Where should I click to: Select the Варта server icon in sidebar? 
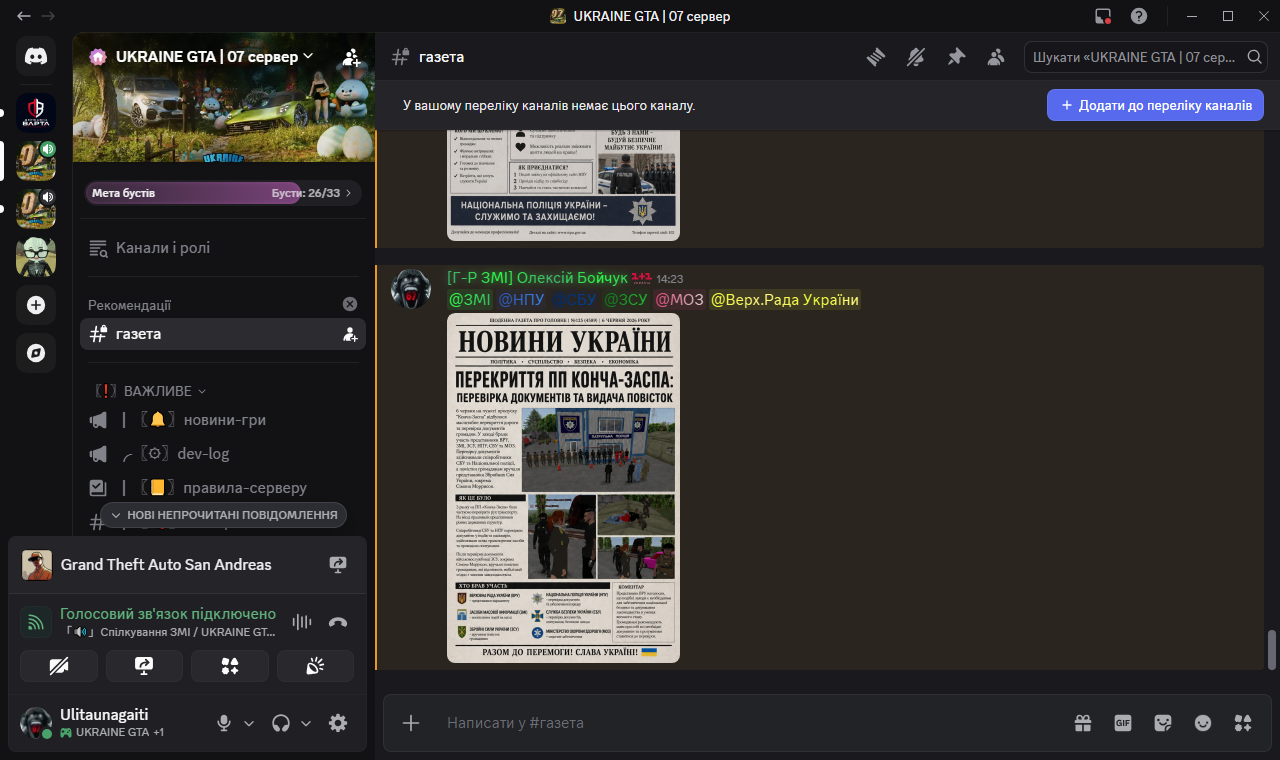(36, 113)
